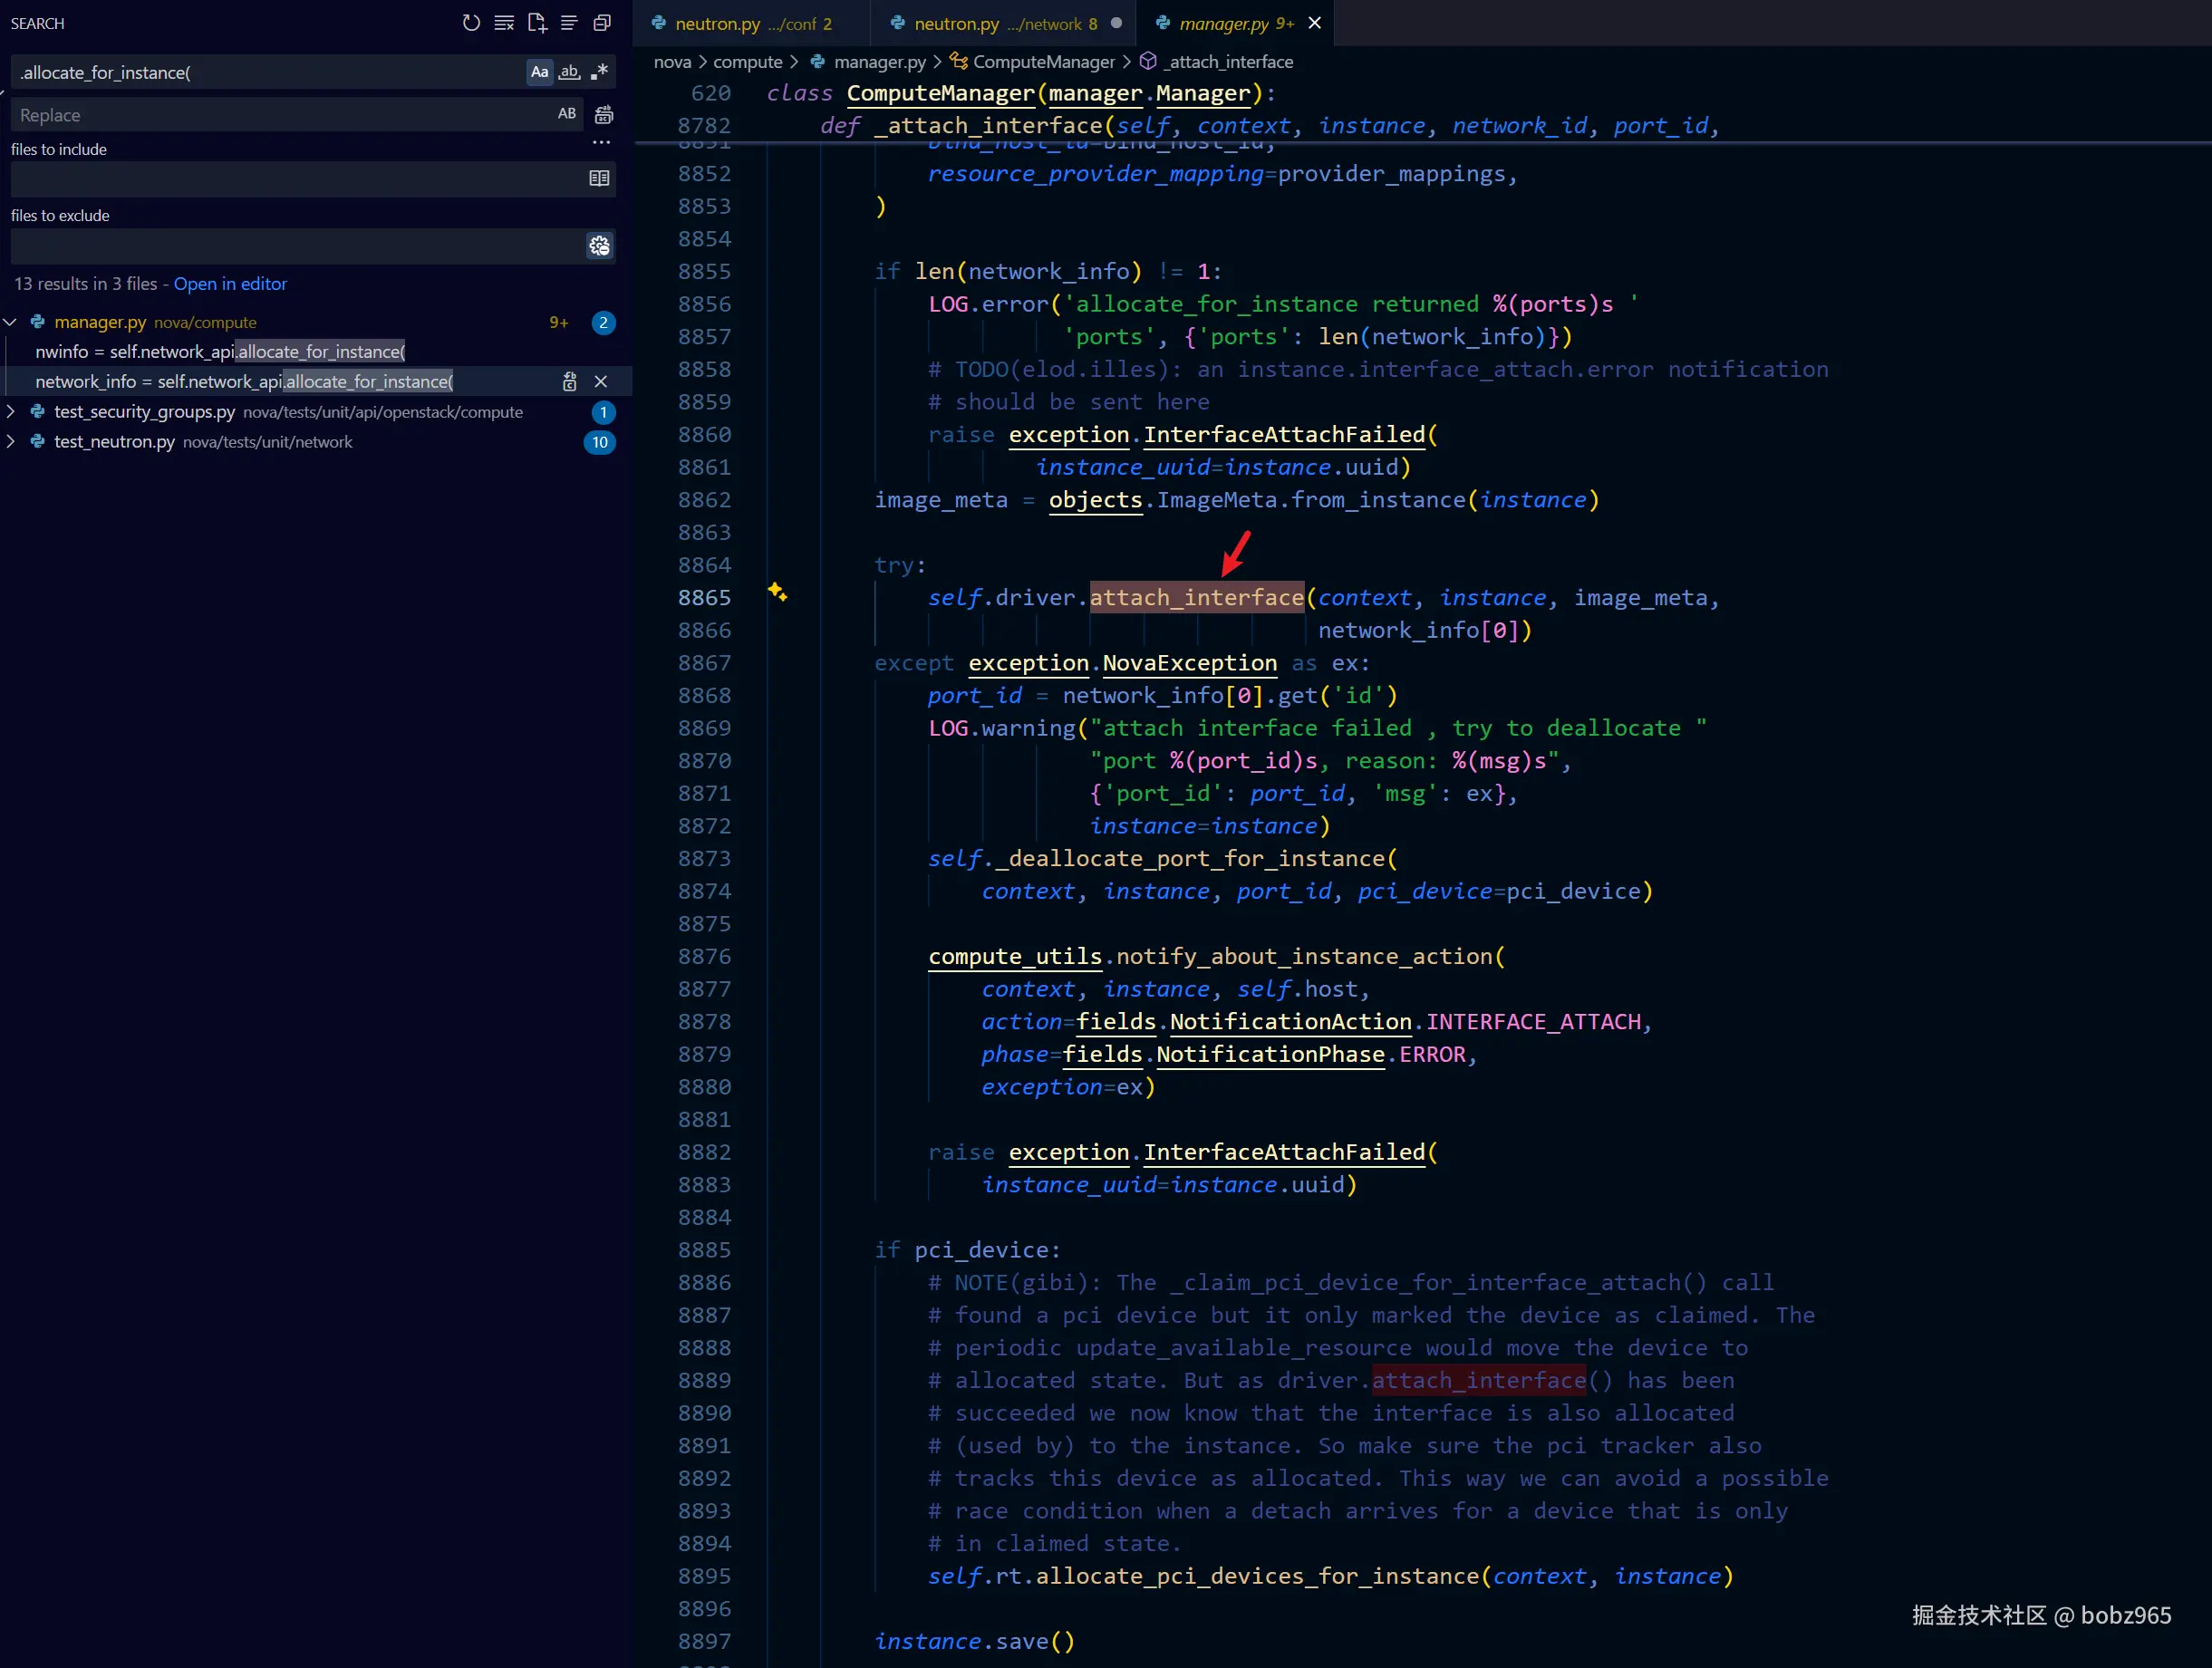2212x1668 pixels.
Task: Toggle Match Case in search box
Action: [x=539, y=72]
